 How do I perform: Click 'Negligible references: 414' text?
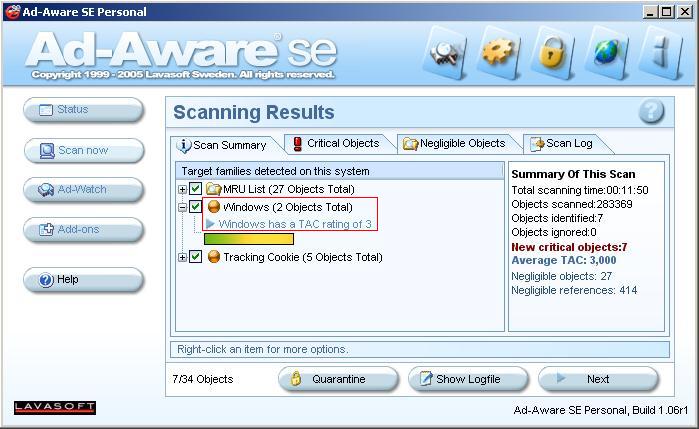coord(574,290)
